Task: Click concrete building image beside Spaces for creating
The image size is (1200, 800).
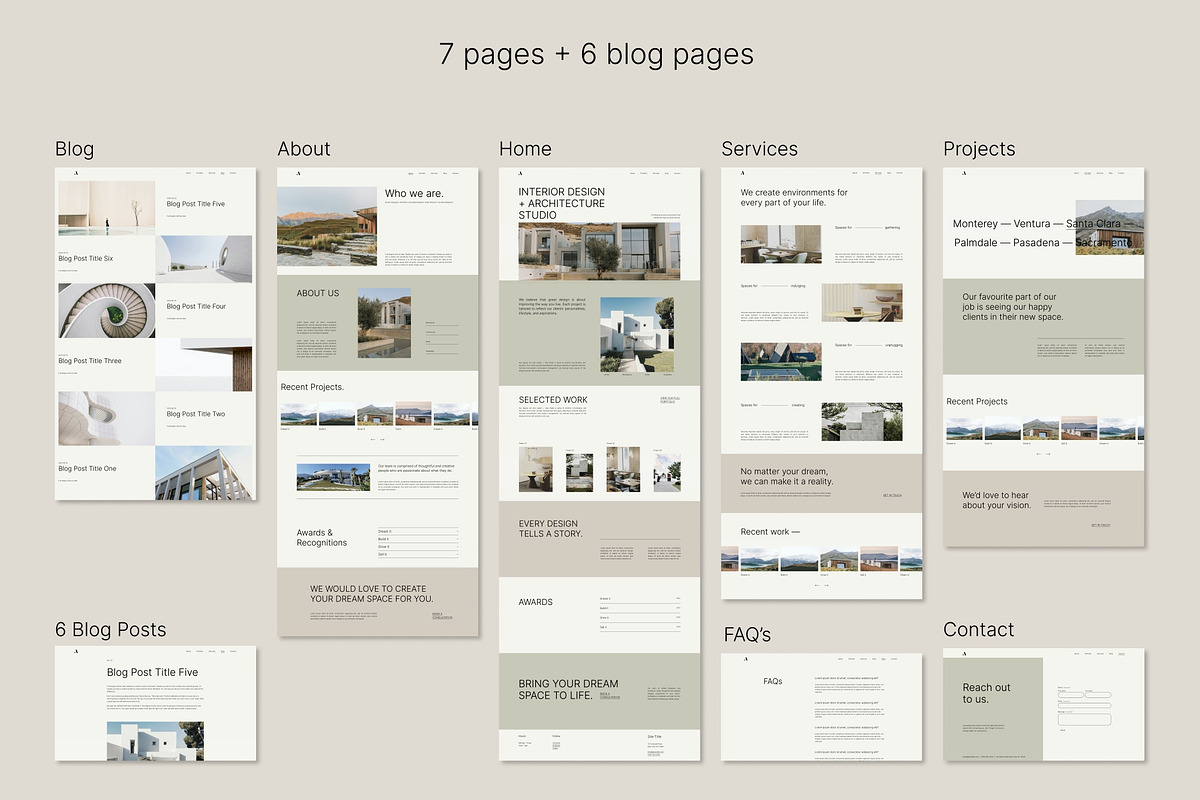Action: [x=862, y=421]
